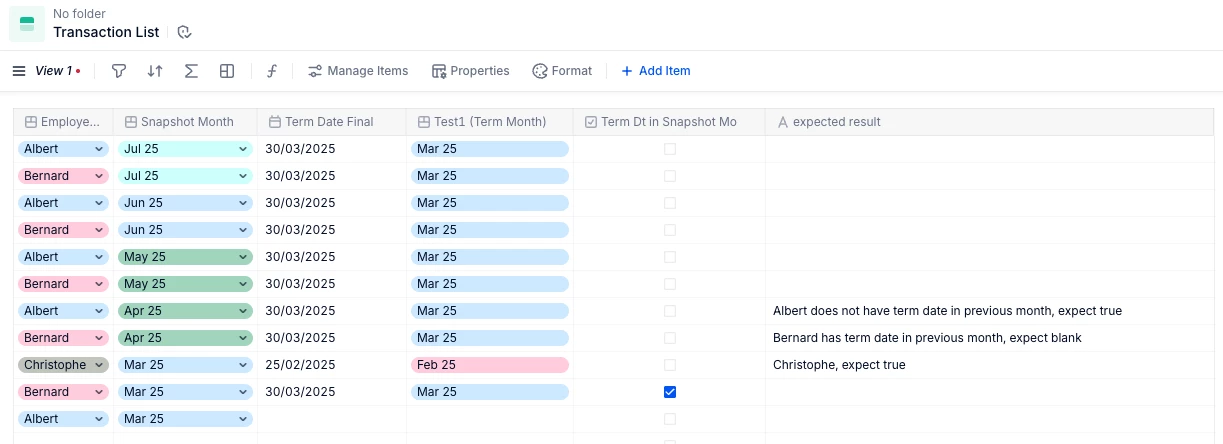Open the hamburger view menu icon

click(19, 71)
